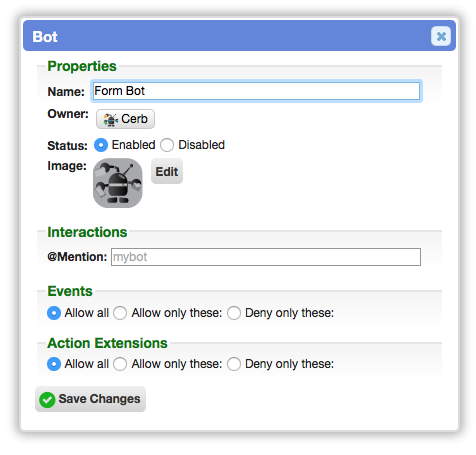Click the Interactions section heading
The width and height of the screenshot is (476, 455).
87,232
